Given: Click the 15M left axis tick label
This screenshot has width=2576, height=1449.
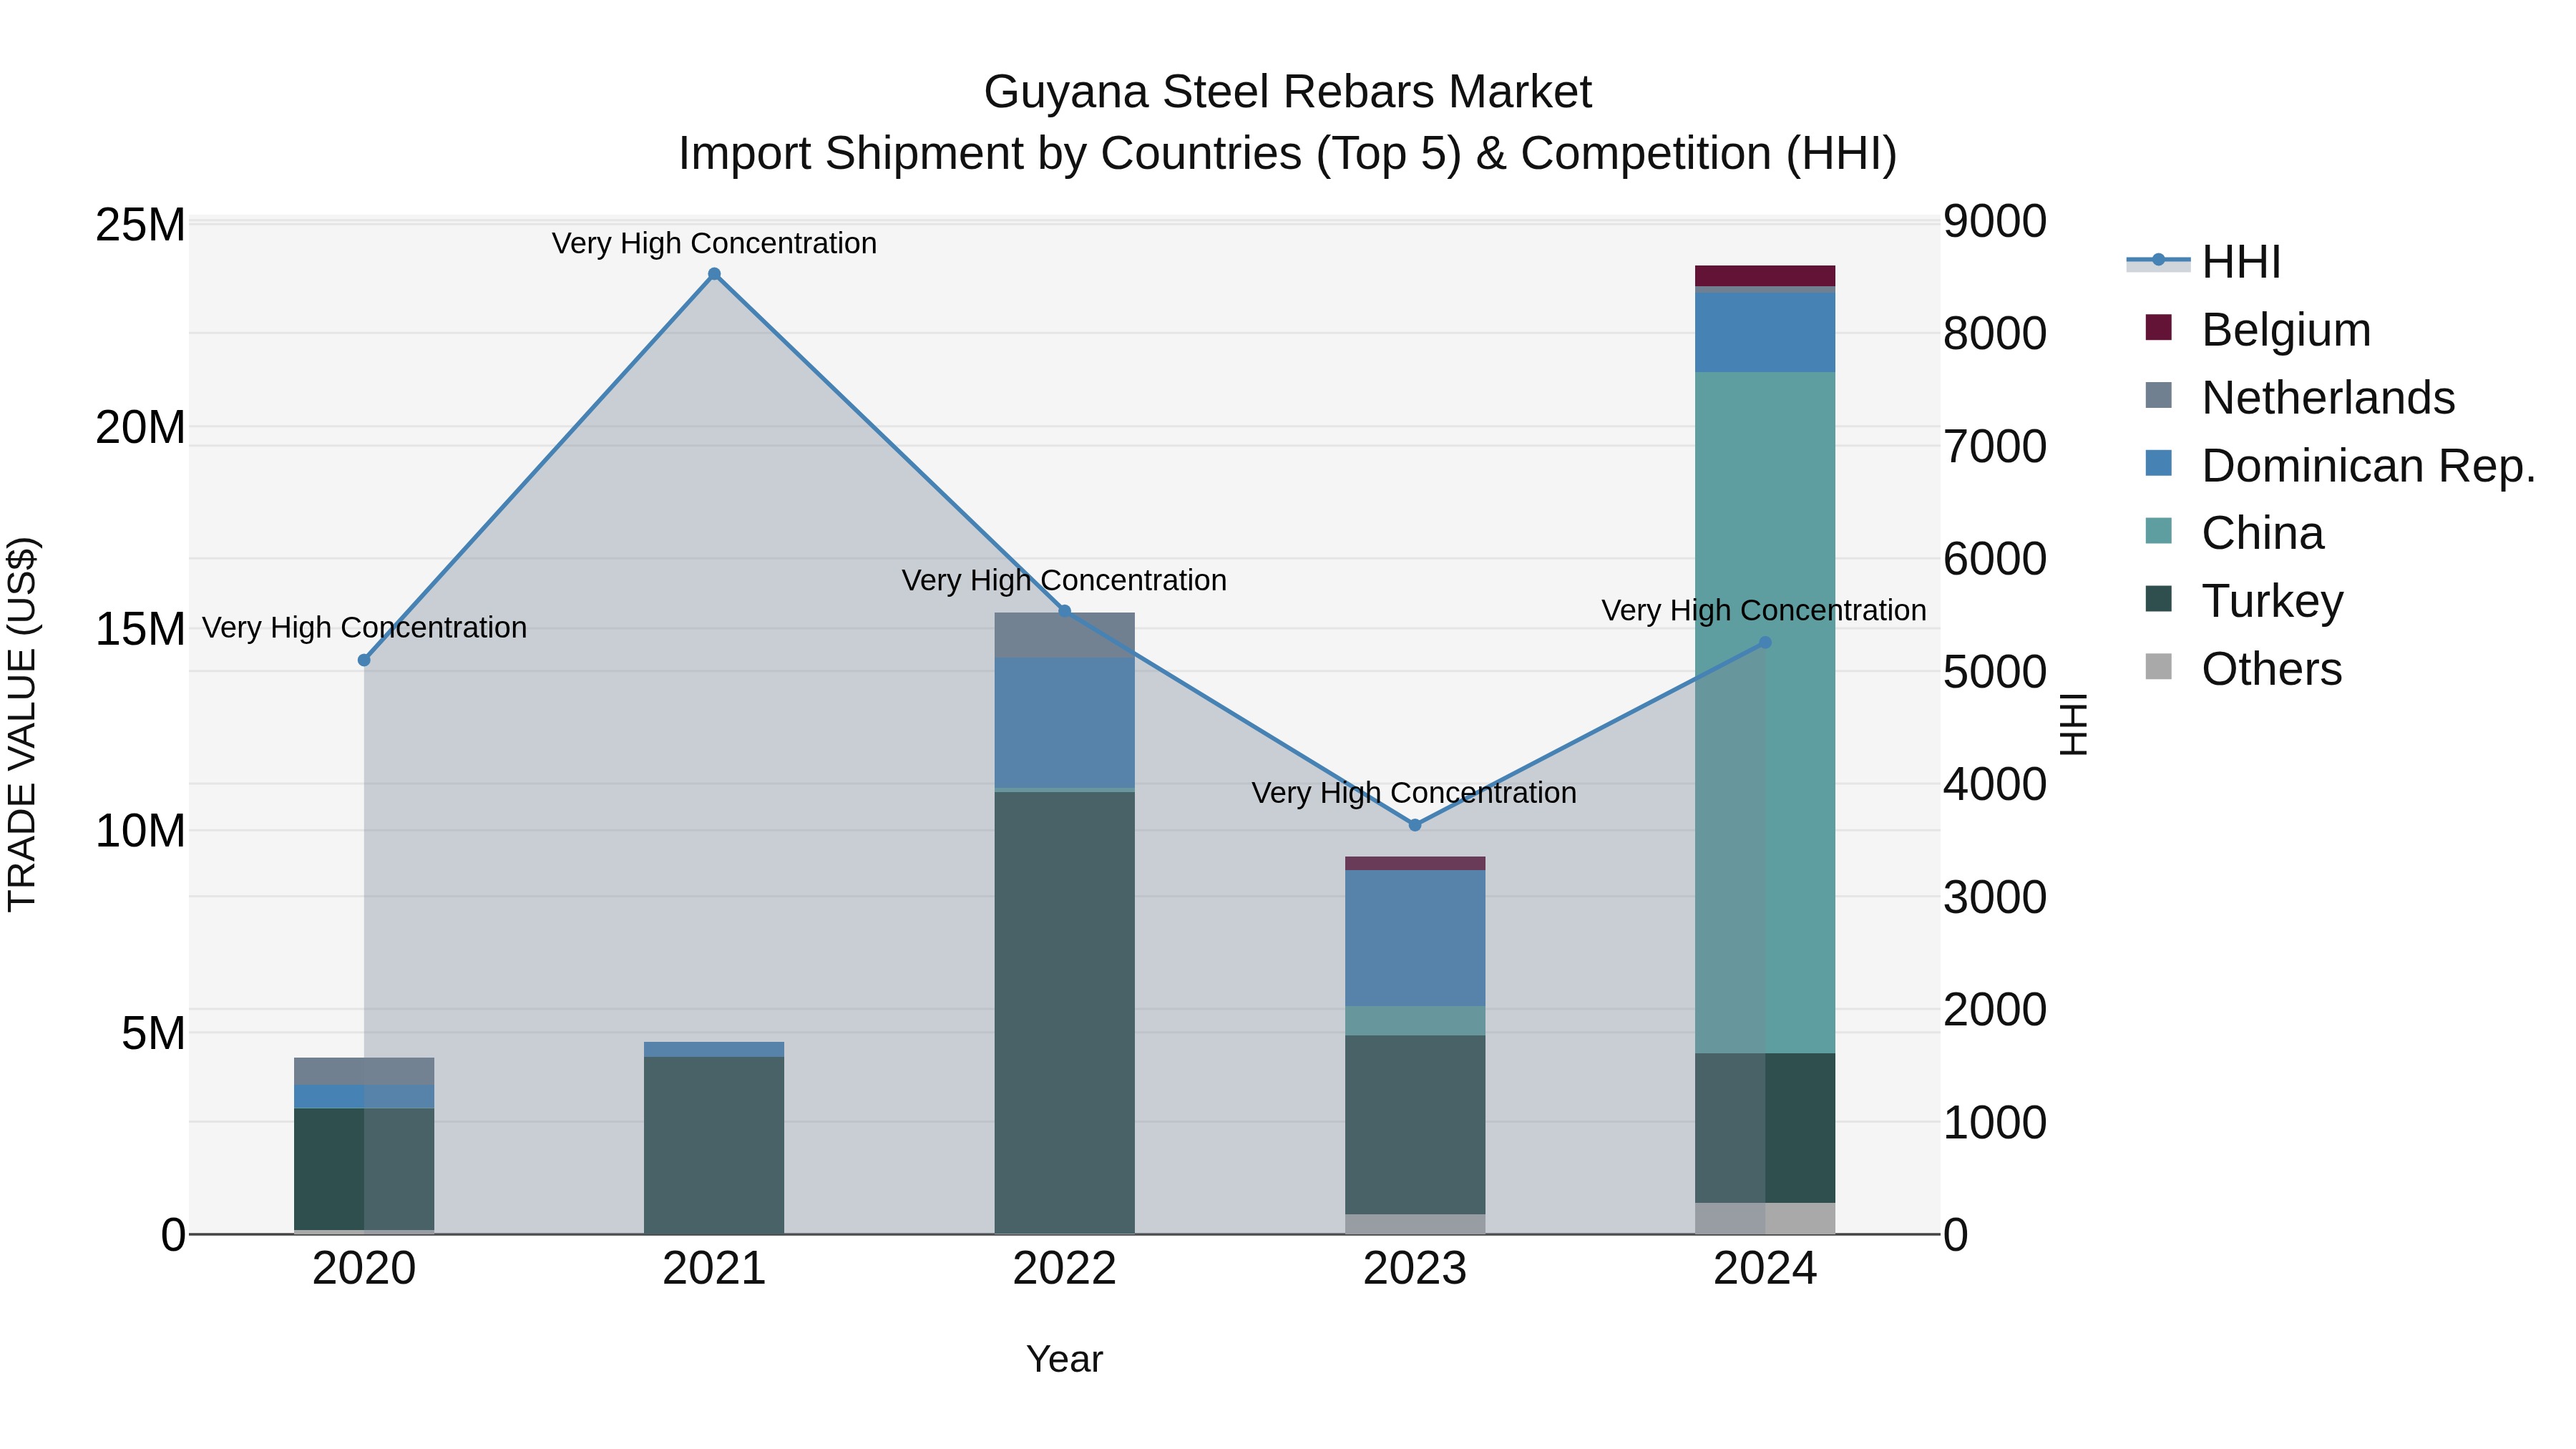Looking at the screenshot, I should coord(140,630).
